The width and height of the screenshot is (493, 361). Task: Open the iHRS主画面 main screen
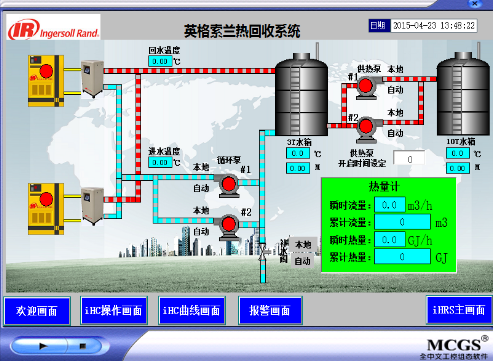click(459, 310)
